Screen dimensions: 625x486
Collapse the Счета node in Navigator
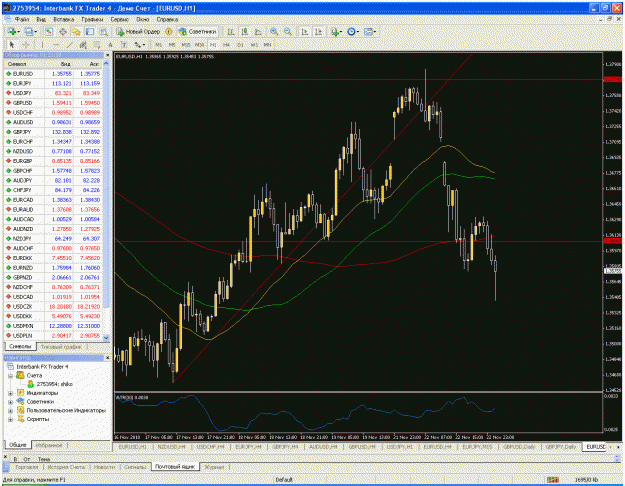(10, 376)
